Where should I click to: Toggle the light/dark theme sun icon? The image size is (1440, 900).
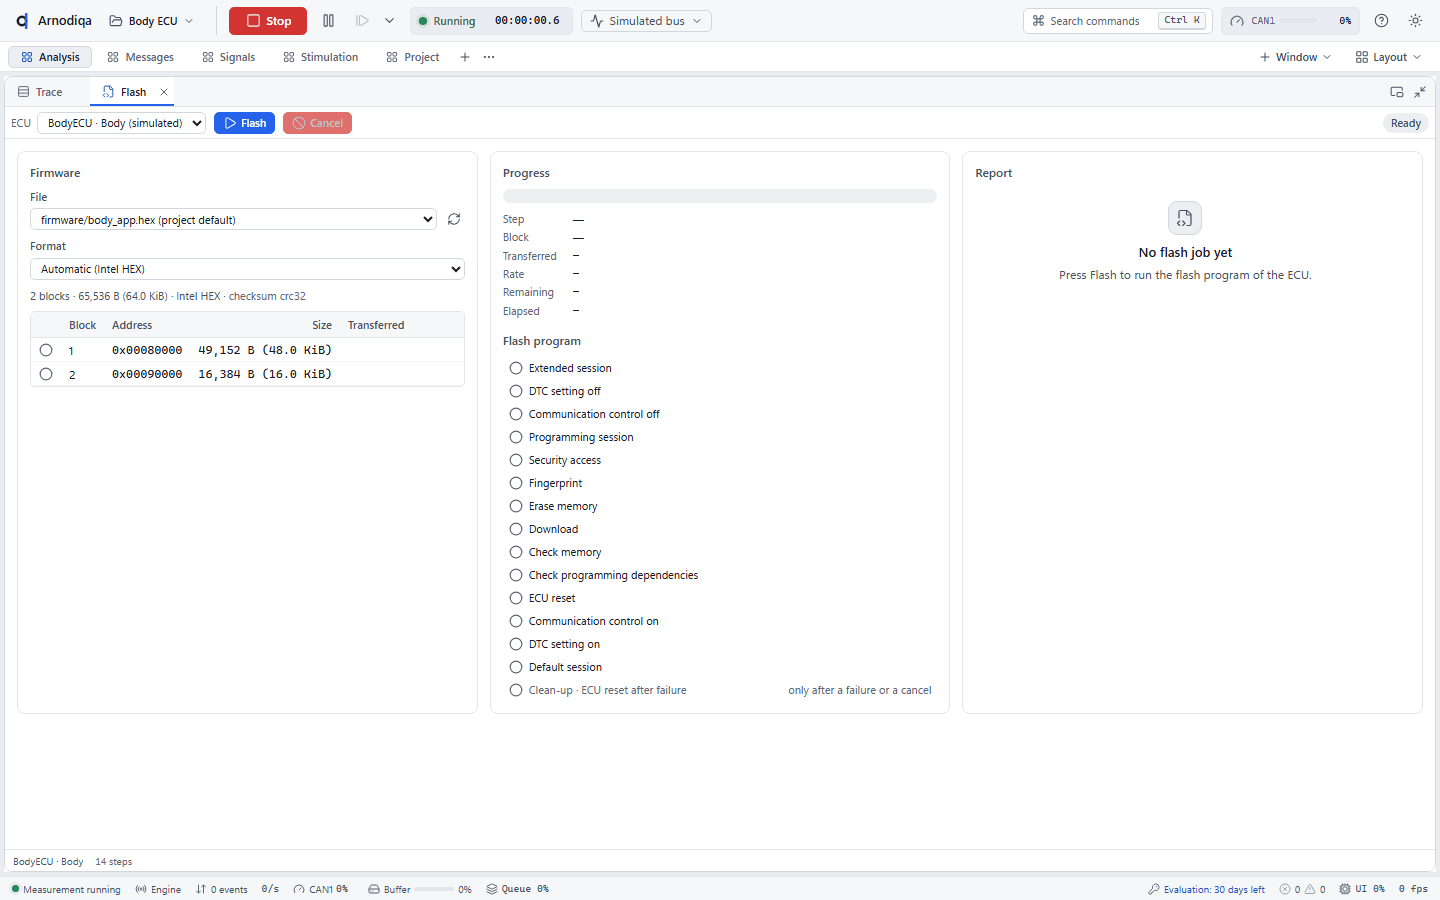pyautogui.click(x=1416, y=21)
